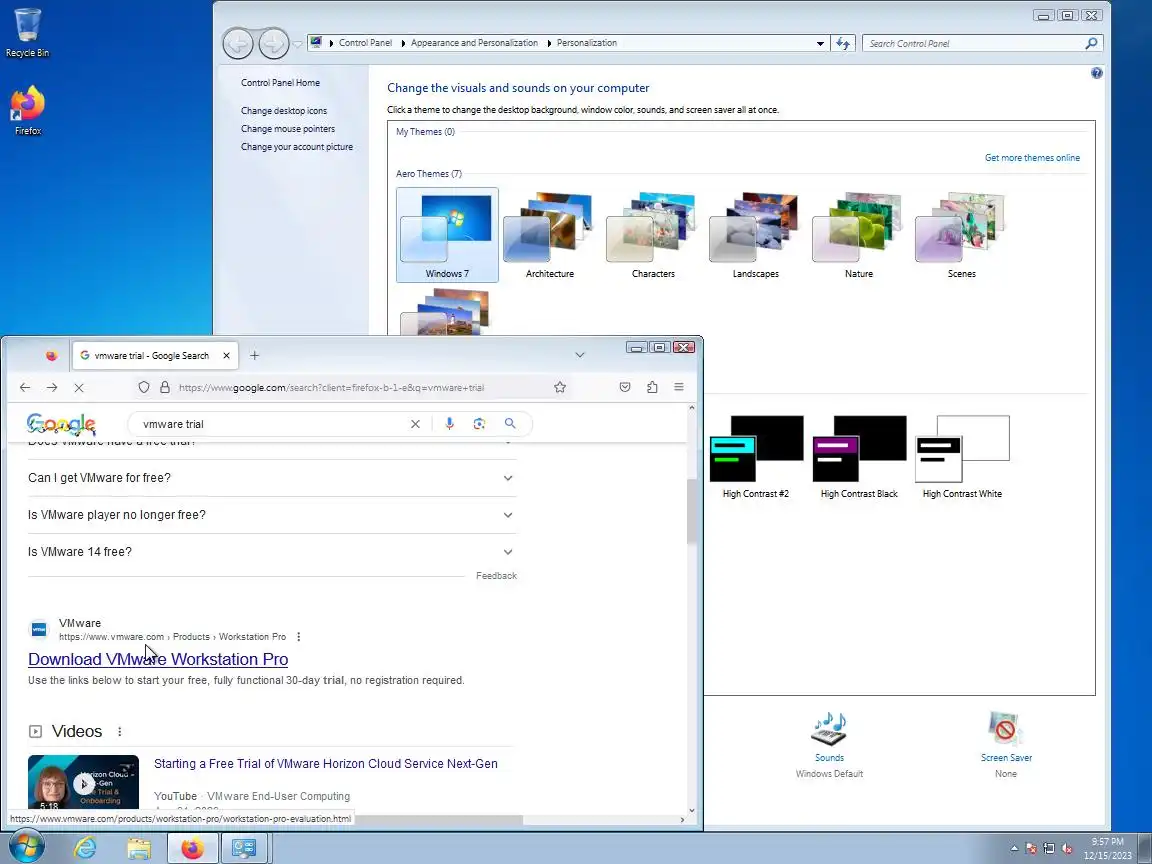Image resolution: width=1152 pixels, height=864 pixels.
Task: Open a new Firefox tab
Action: 254,356
